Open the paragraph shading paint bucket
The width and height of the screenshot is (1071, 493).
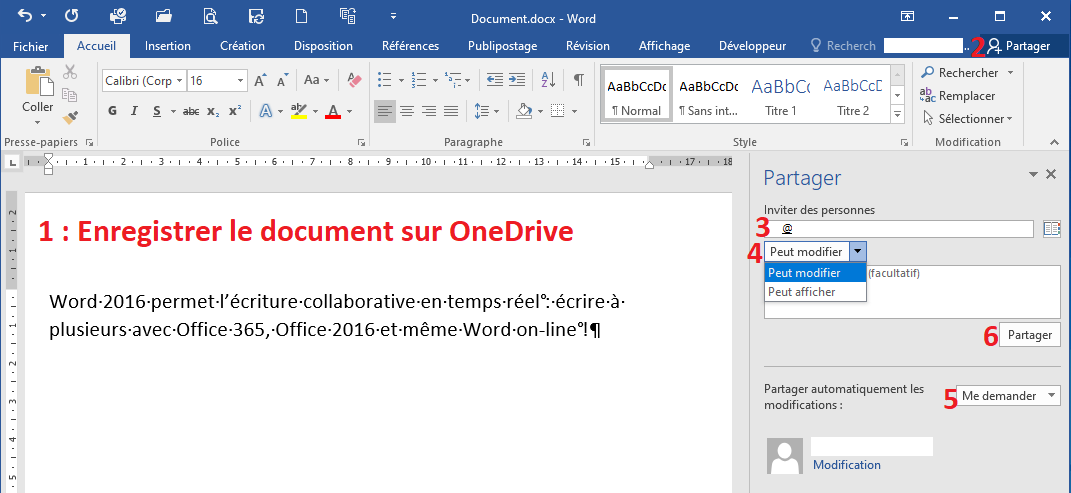point(524,111)
